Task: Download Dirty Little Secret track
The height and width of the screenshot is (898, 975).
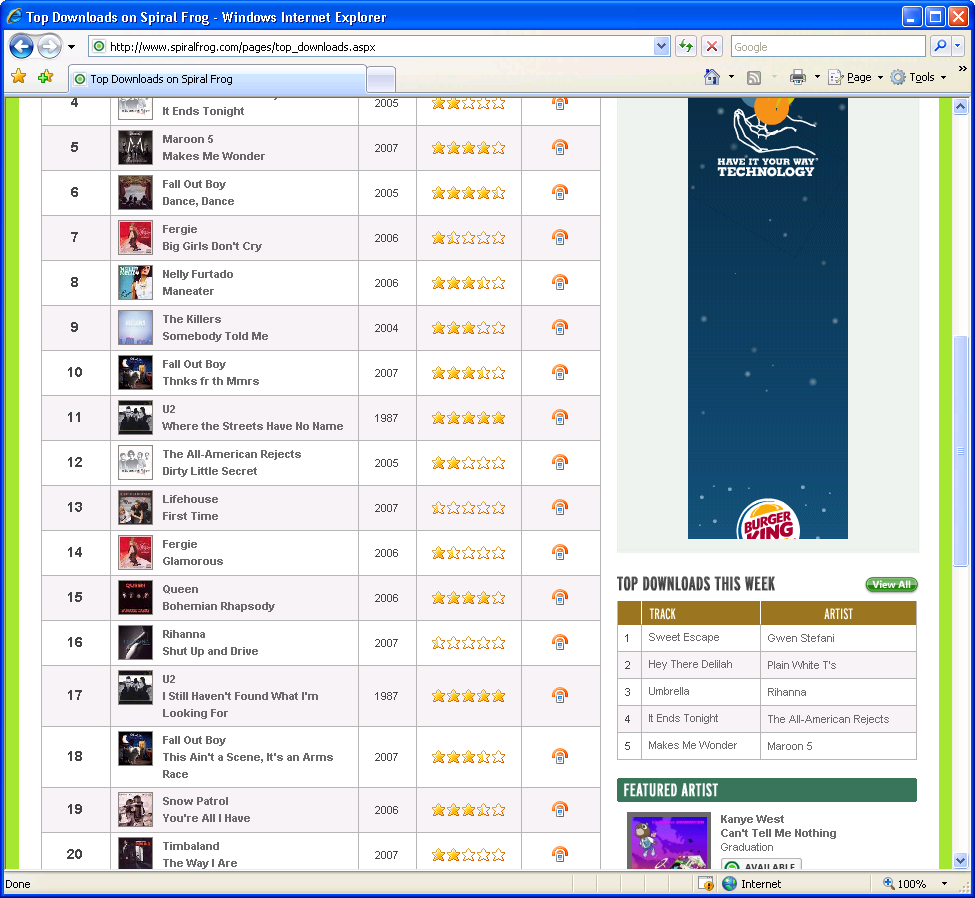Action: point(560,463)
